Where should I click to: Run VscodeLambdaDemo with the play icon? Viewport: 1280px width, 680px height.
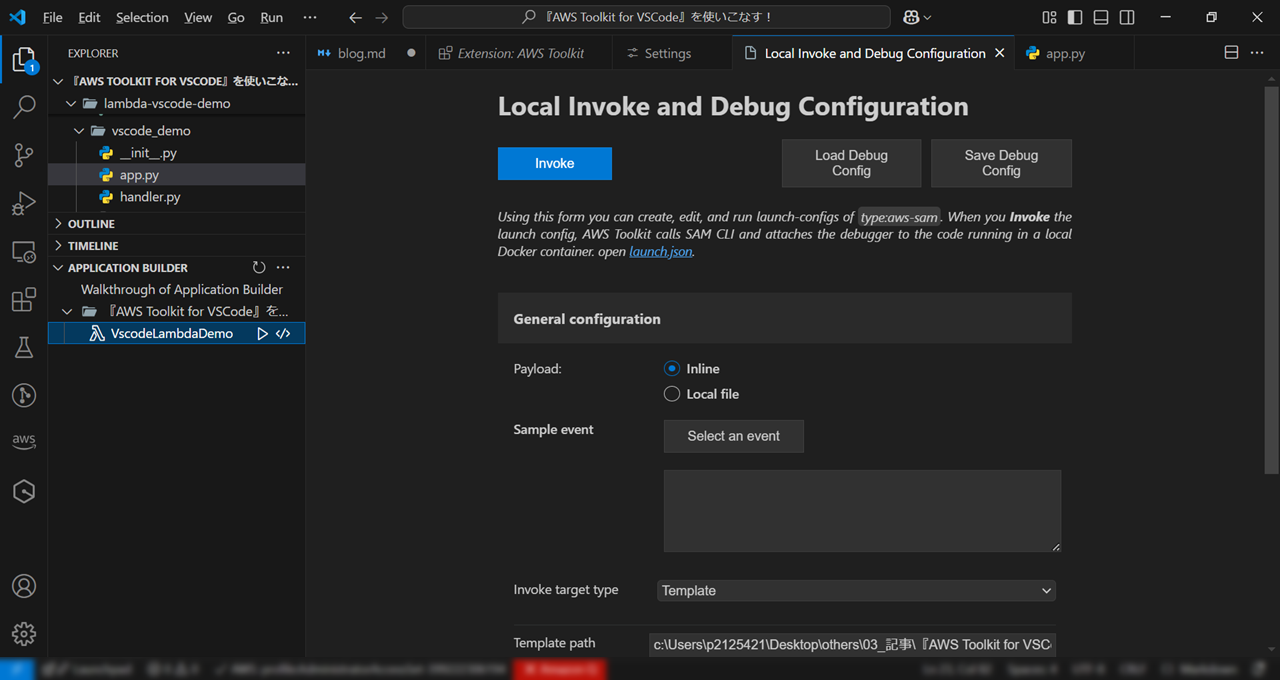coord(263,333)
